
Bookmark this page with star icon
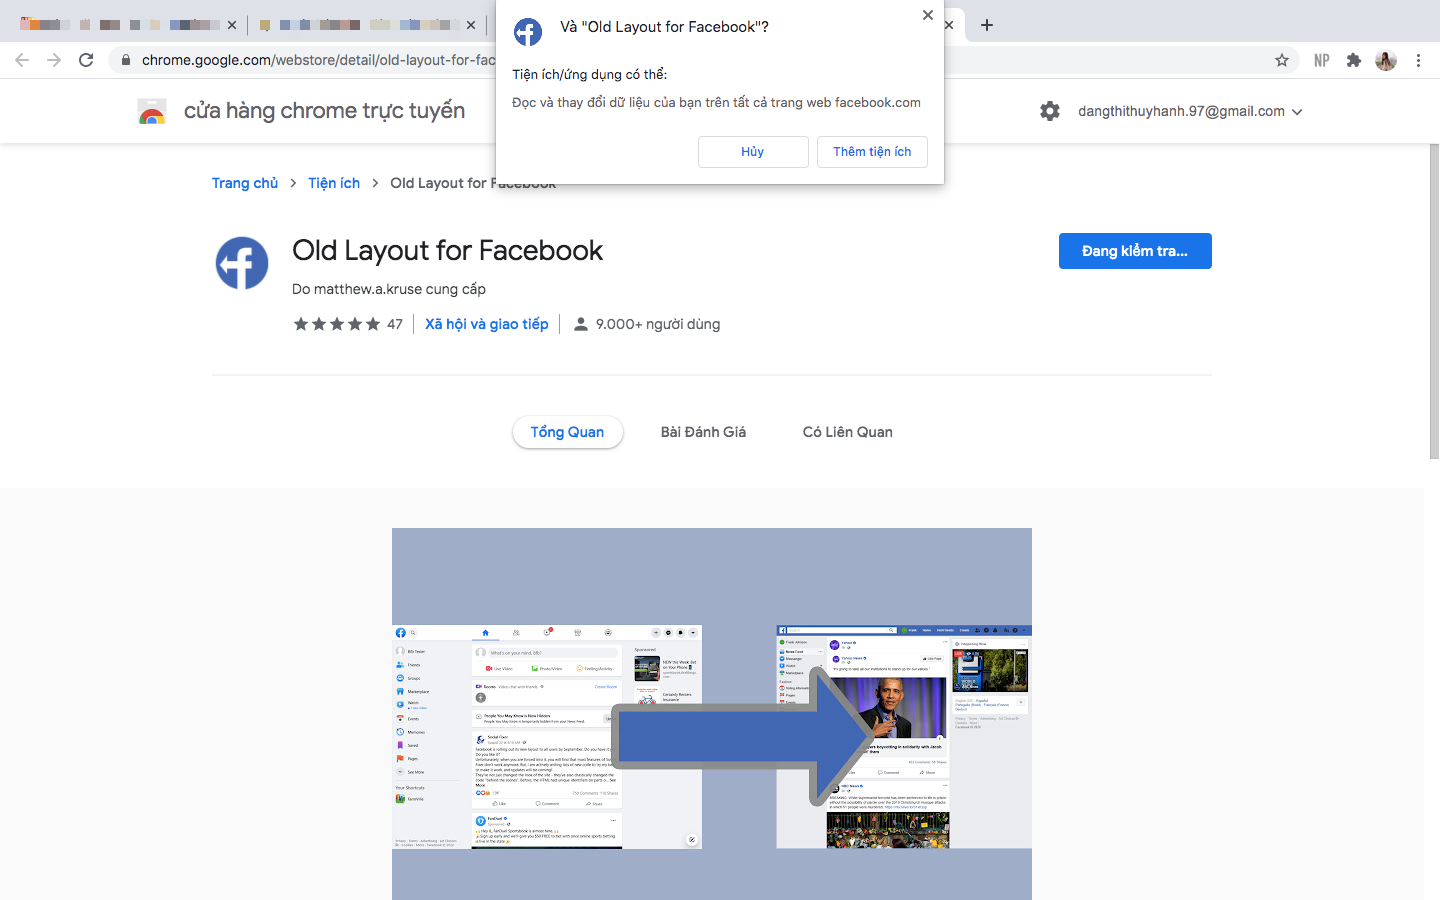coord(1282,60)
